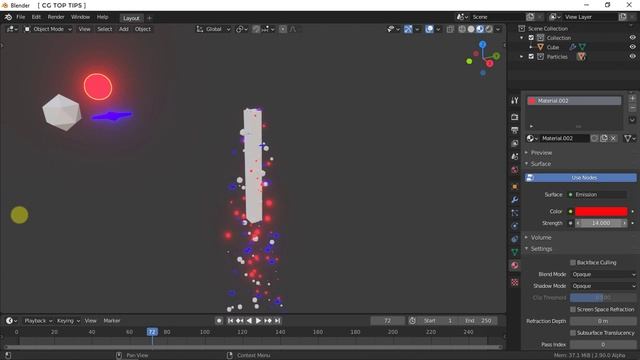640x360 pixels.
Task: Open the Object Constraints properties tab
Action: pyautogui.click(x=515, y=239)
